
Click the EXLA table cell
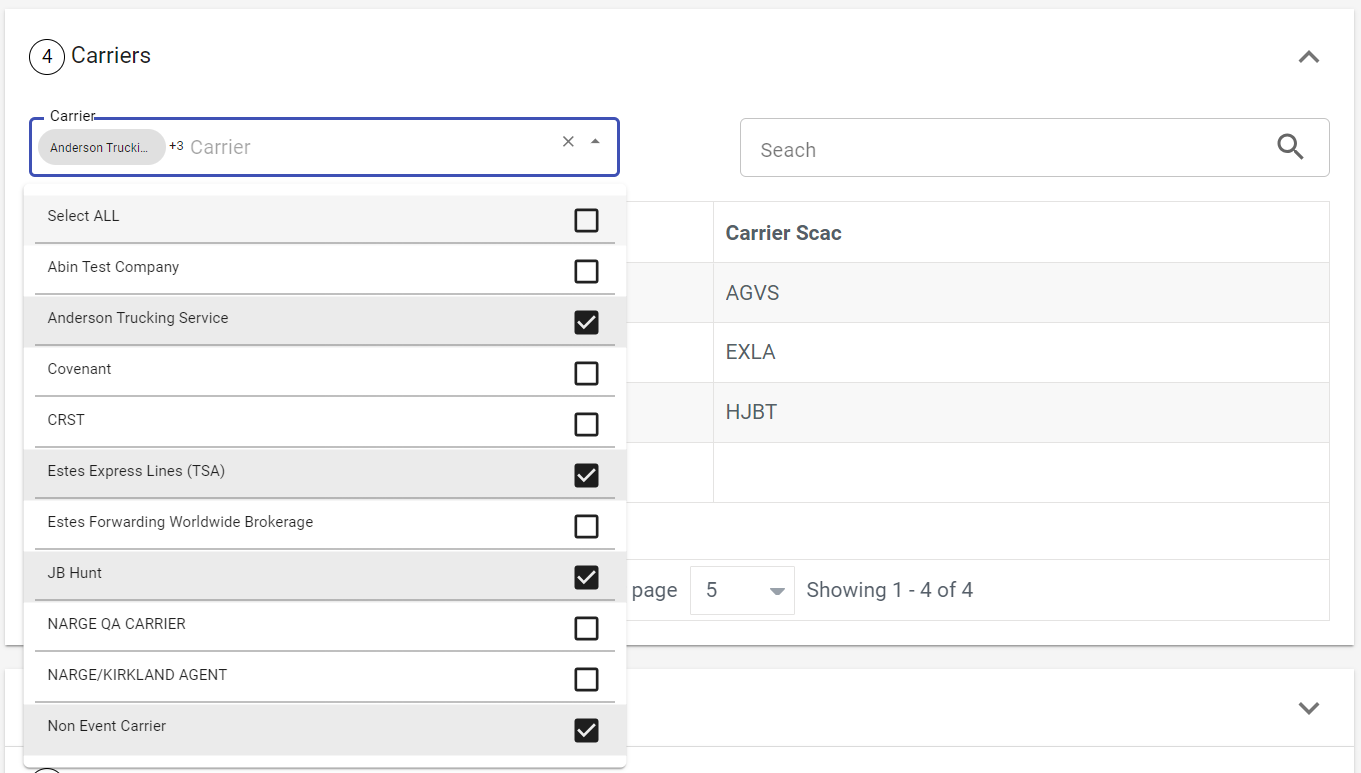[1021, 352]
